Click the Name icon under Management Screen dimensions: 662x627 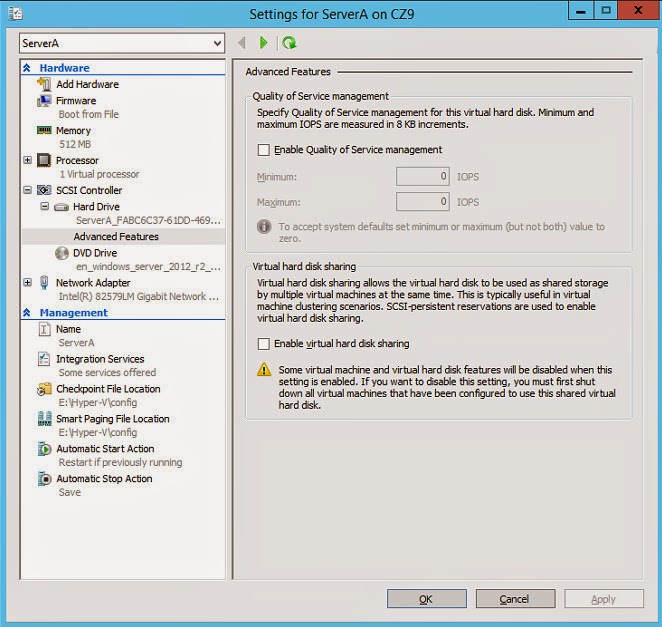point(44,329)
